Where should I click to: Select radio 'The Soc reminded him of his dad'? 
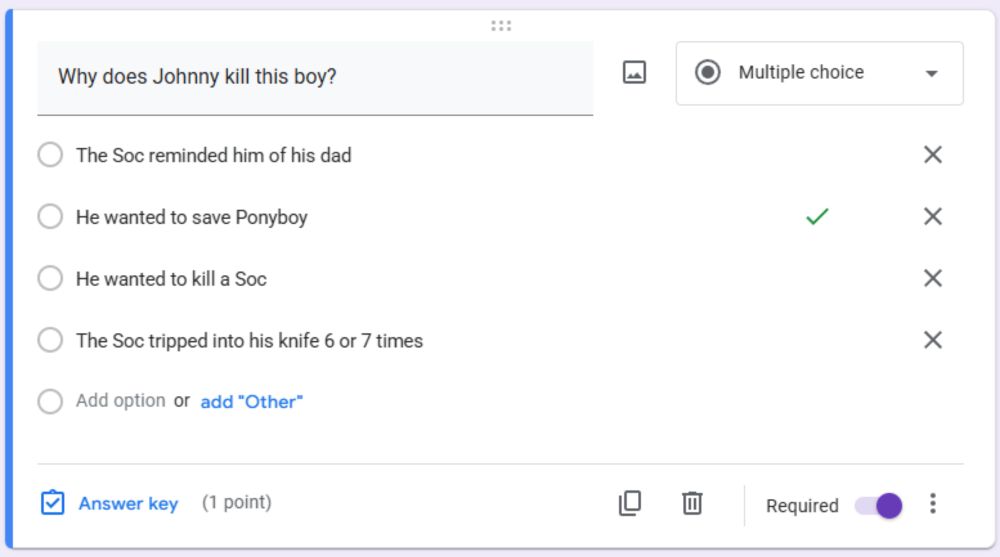click(x=50, y=156)
